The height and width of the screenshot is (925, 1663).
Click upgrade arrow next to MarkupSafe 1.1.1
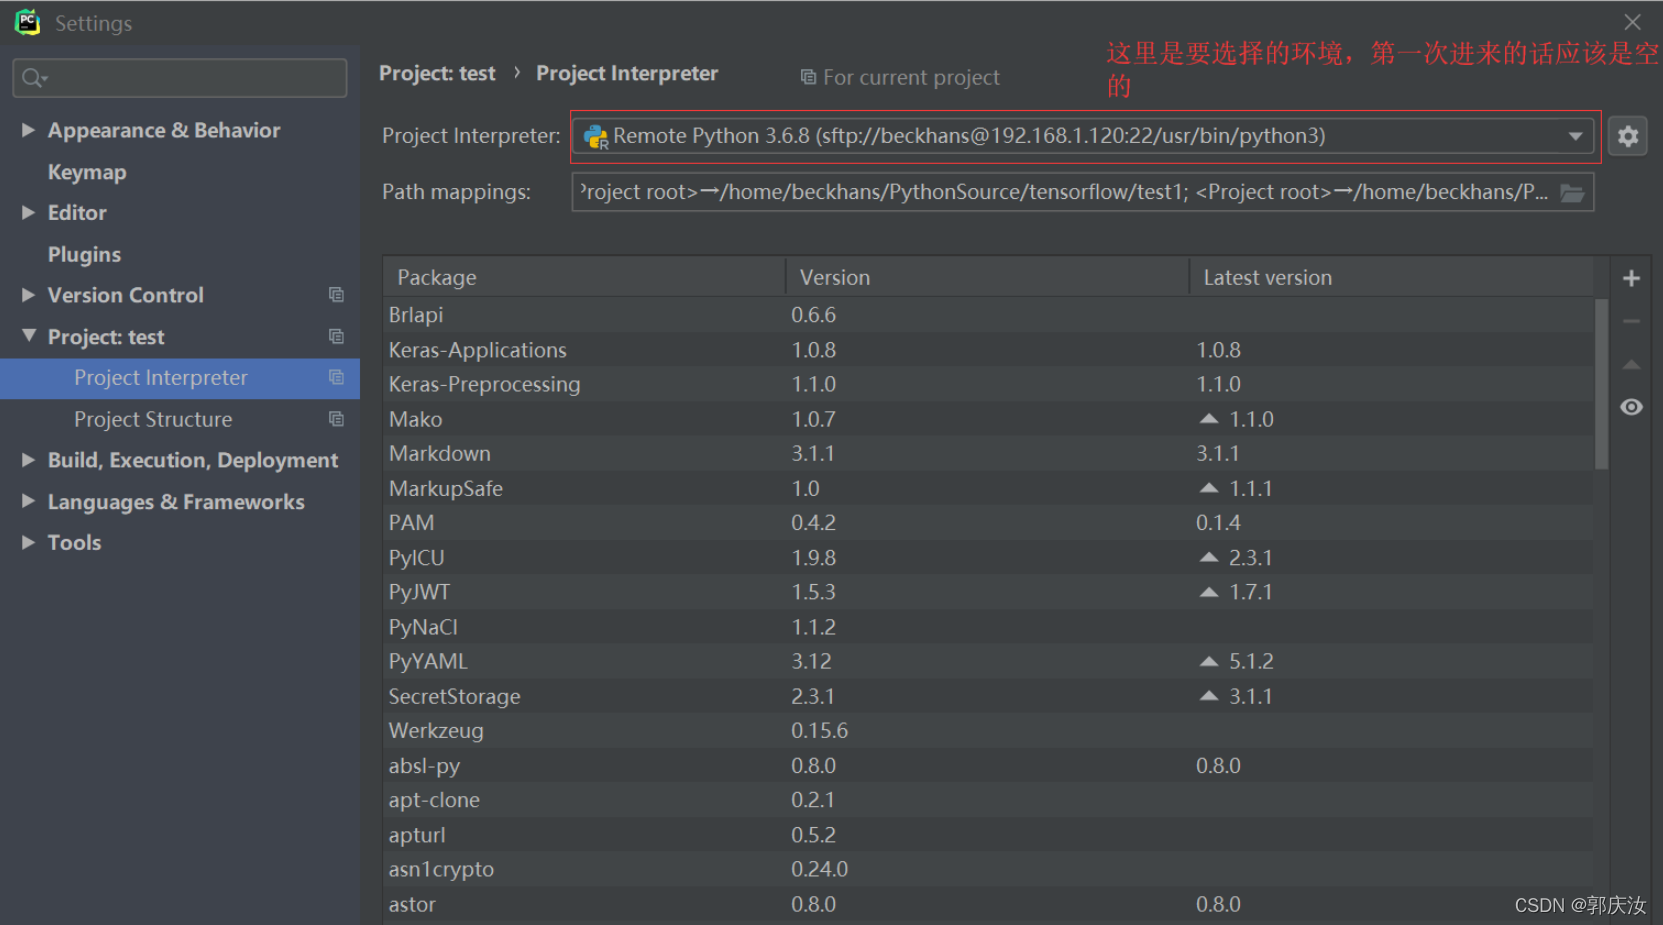tap(1209, 488)
